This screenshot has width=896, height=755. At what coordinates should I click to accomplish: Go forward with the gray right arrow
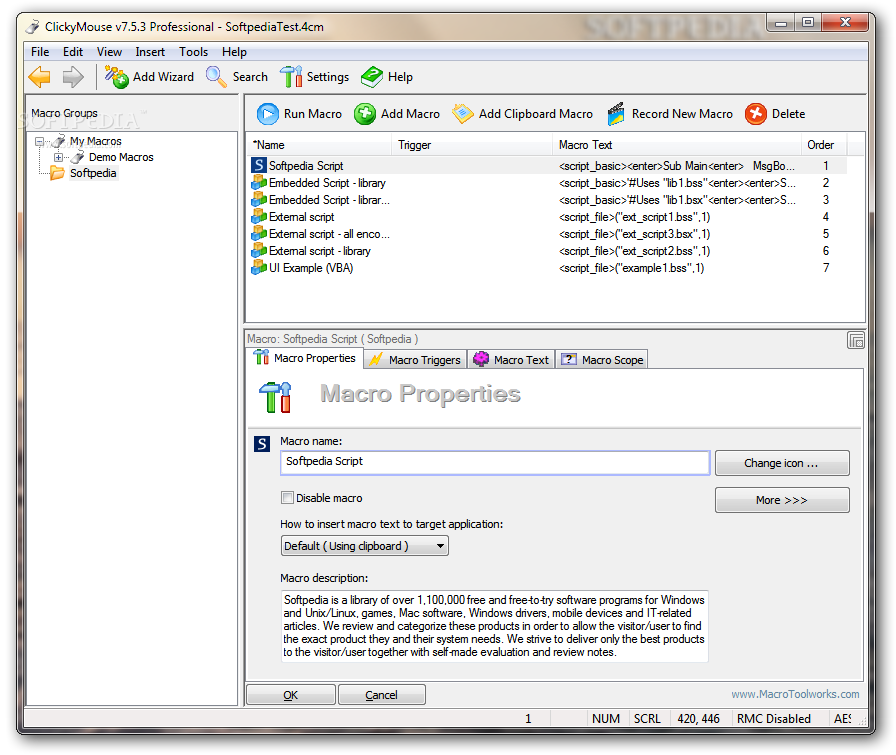(x=73, y=77)
